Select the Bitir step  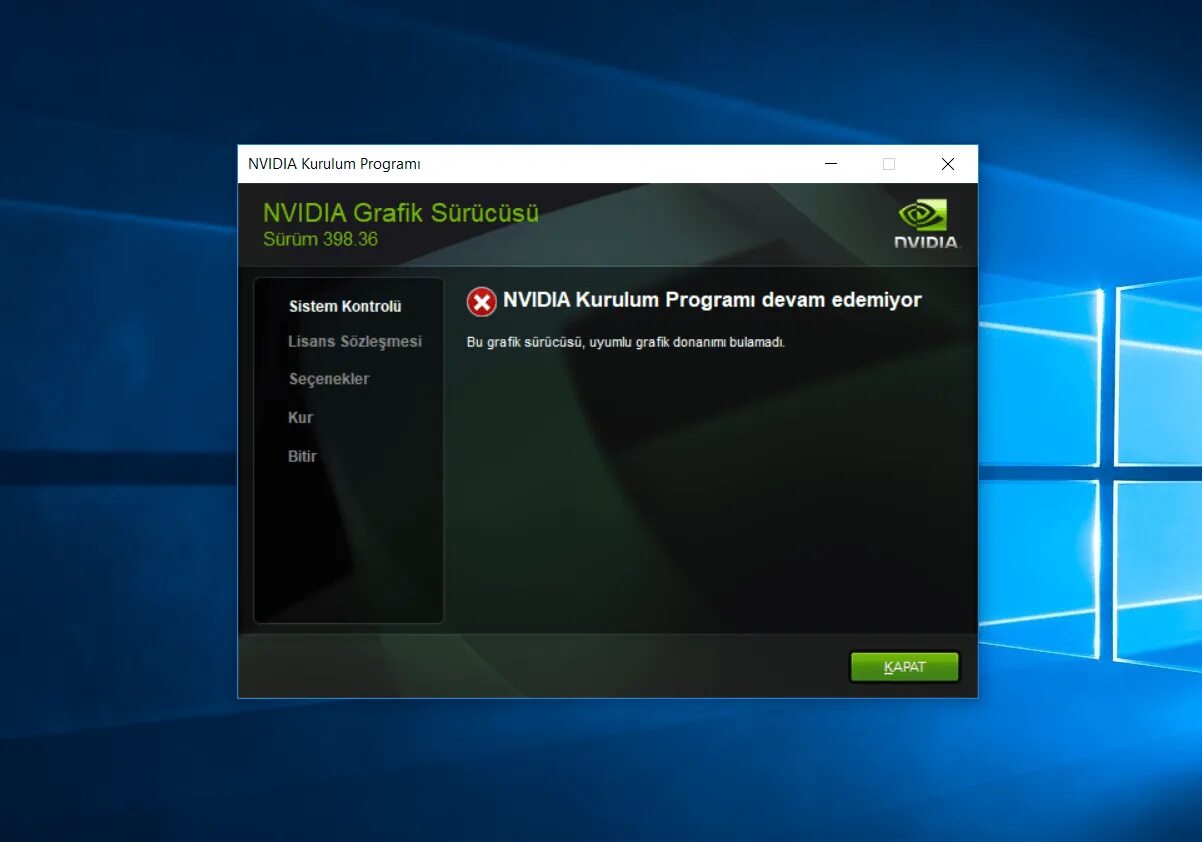[x=302, y=456]
